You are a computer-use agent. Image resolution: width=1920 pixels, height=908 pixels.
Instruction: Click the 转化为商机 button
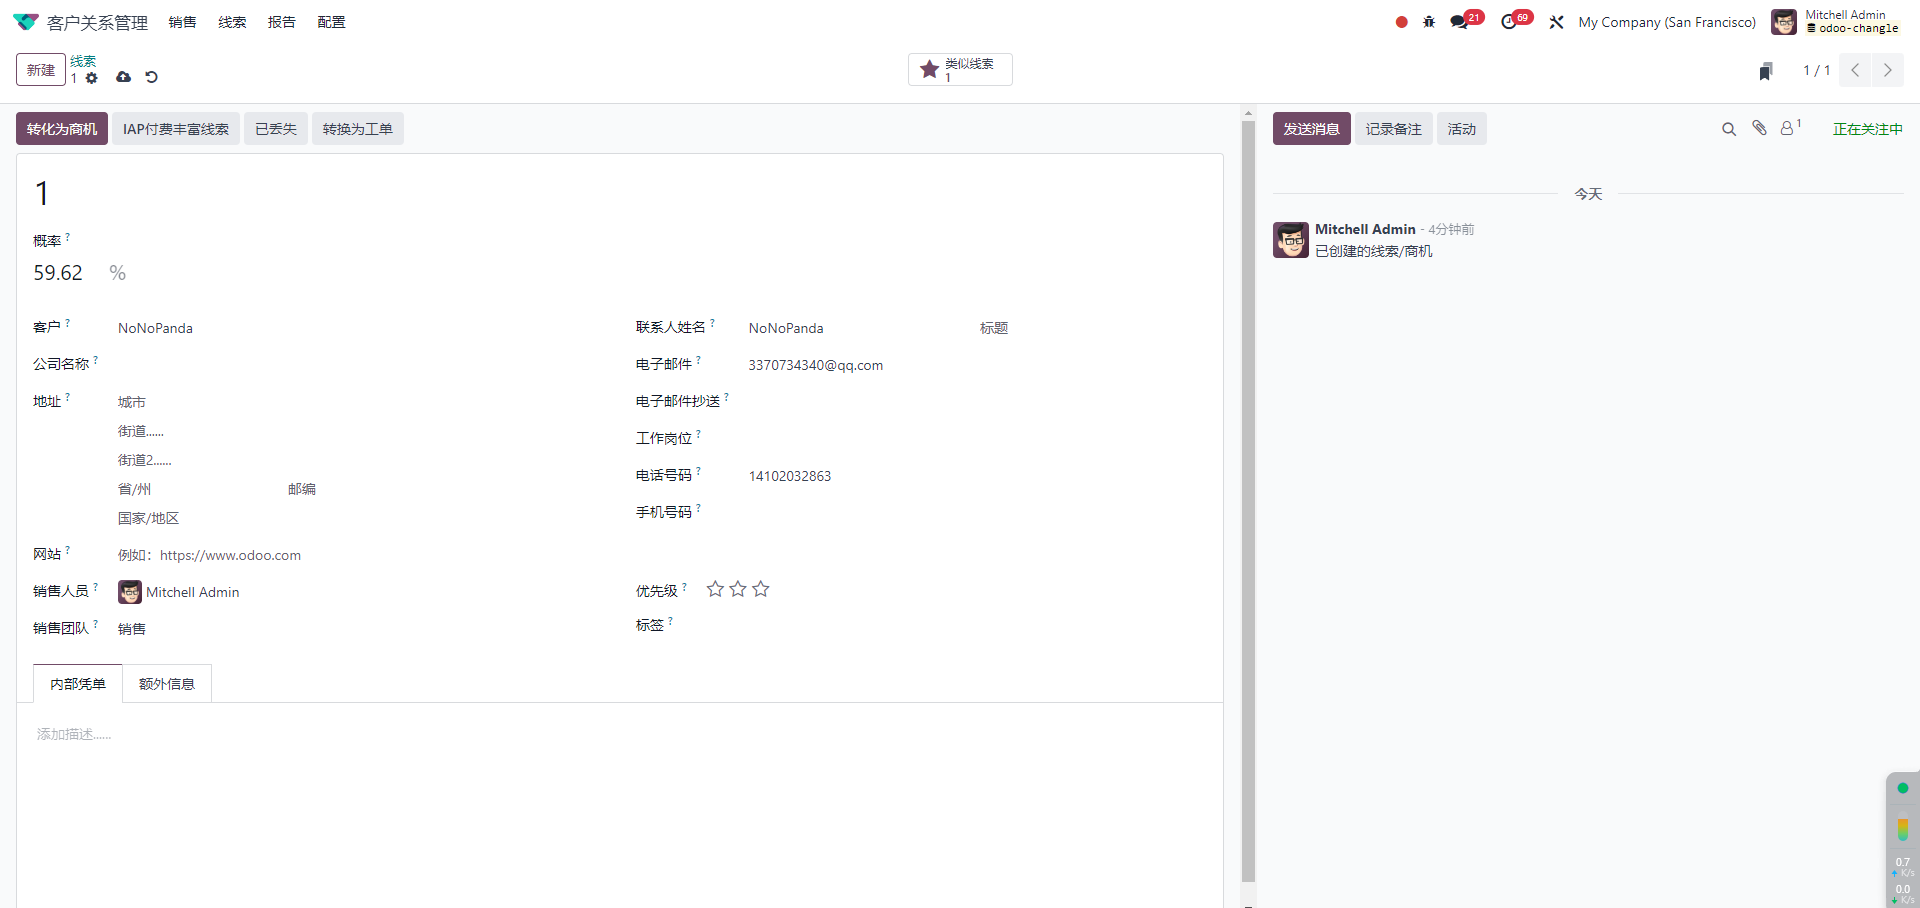click(62, 129)
